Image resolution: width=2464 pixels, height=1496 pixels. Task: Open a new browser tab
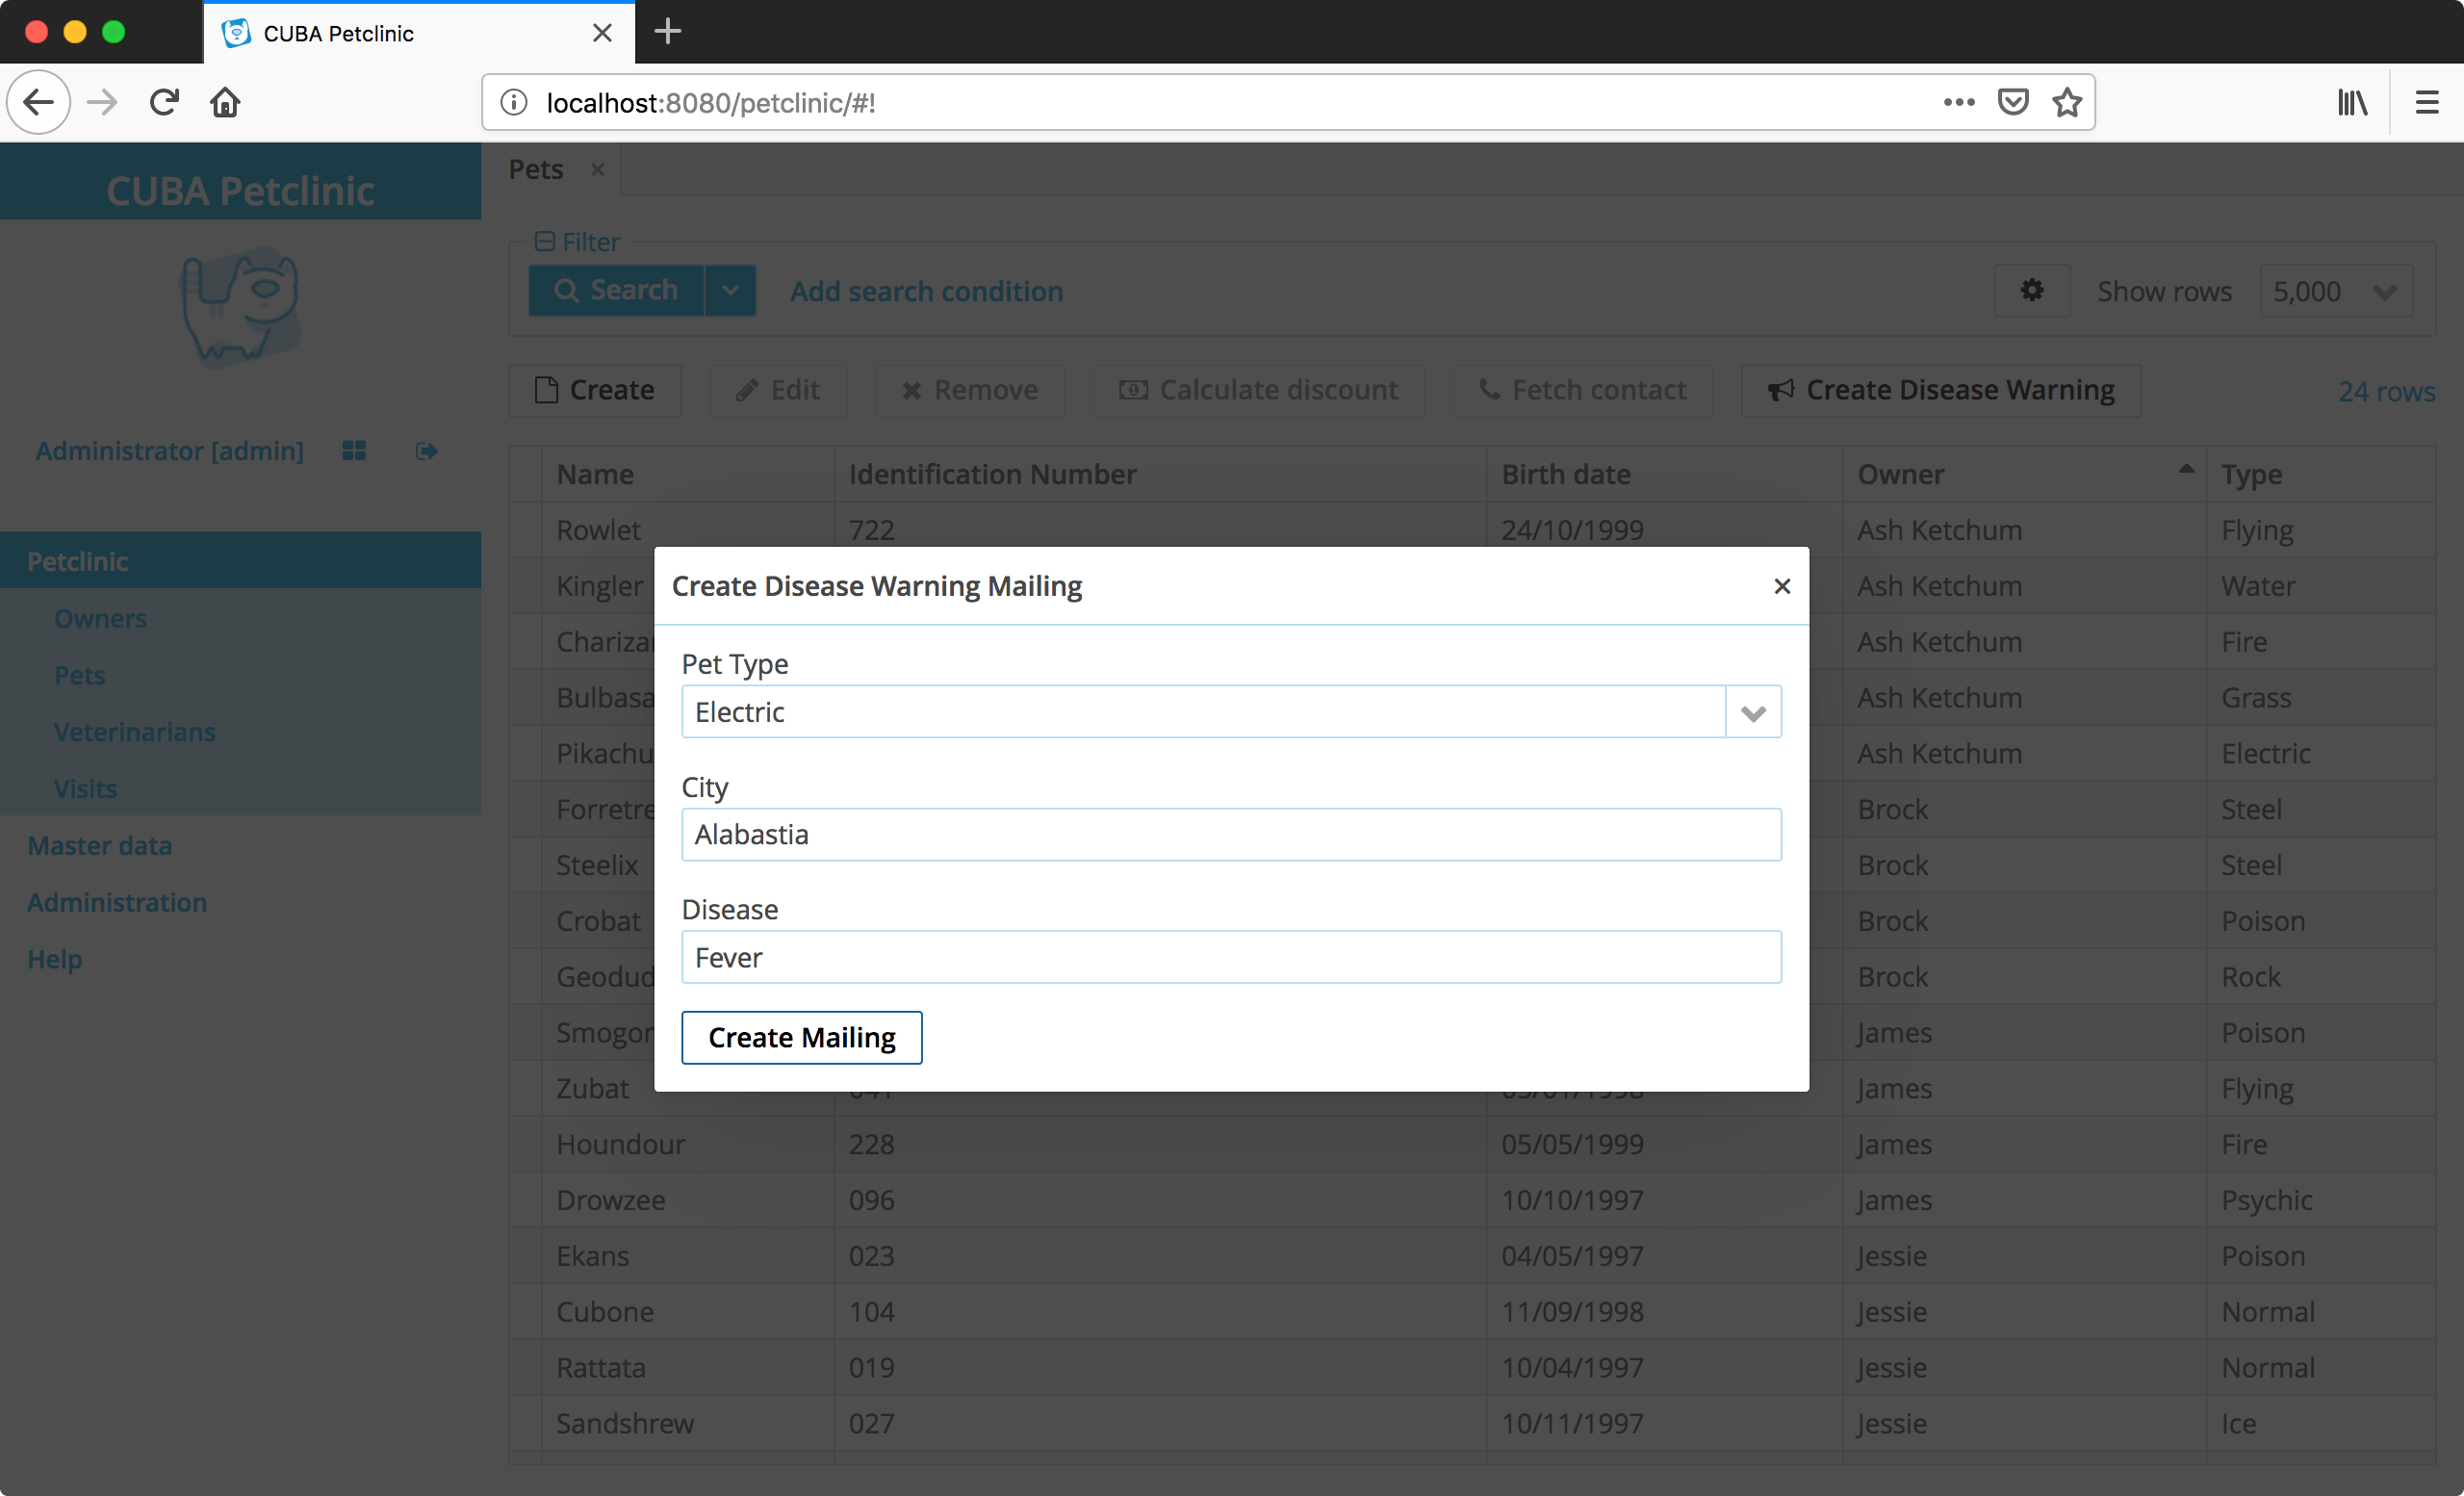[x=667, y=32]
